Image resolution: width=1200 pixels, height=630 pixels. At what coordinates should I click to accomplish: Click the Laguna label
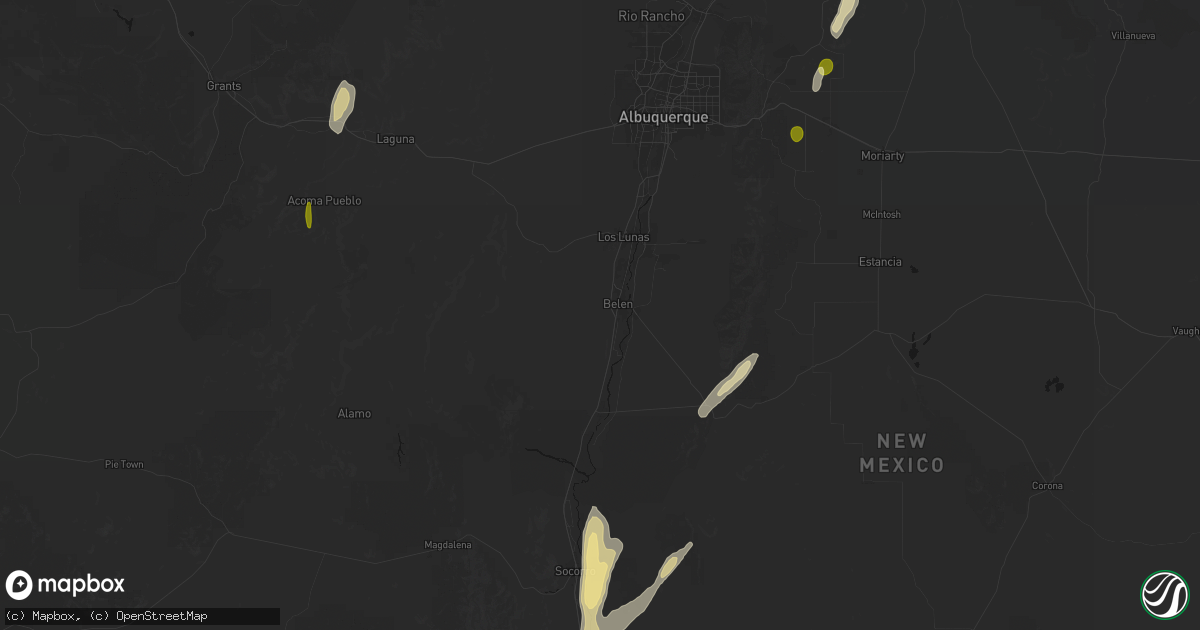coord(395,139)
